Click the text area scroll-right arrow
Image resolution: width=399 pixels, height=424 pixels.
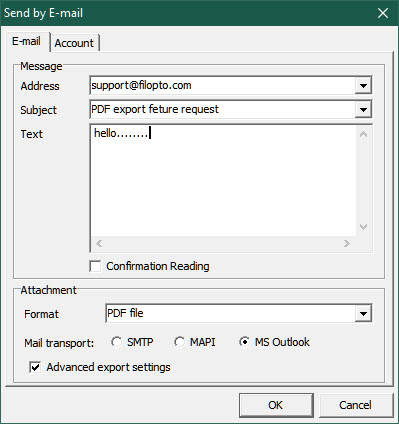[x=347, y=244]
